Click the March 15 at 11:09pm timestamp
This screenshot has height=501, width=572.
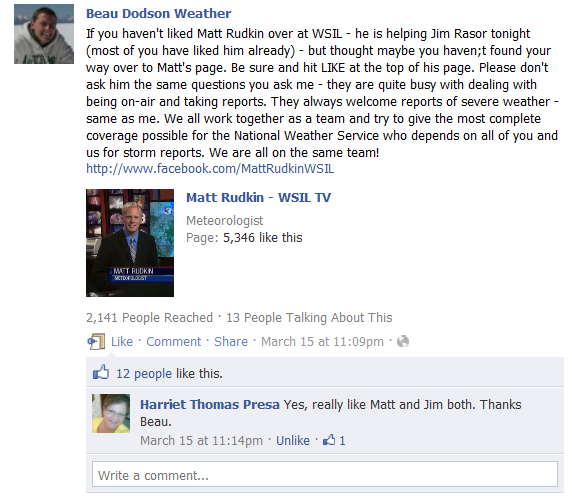pyautogui.click(x=322, y=342)
